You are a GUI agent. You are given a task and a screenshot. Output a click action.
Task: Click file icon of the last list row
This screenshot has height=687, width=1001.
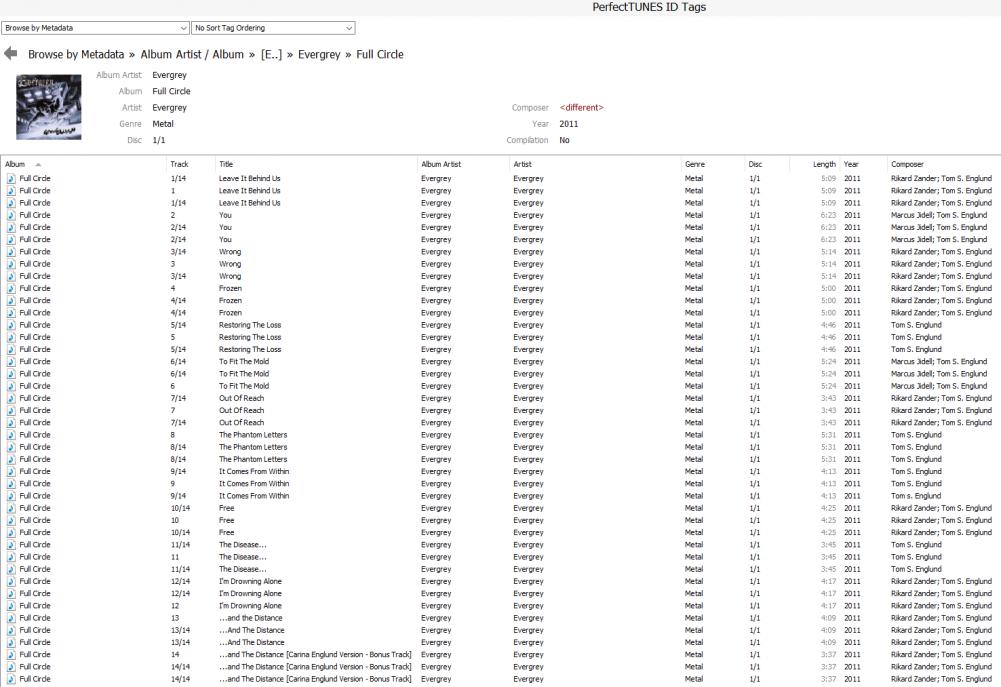[11, 679]
